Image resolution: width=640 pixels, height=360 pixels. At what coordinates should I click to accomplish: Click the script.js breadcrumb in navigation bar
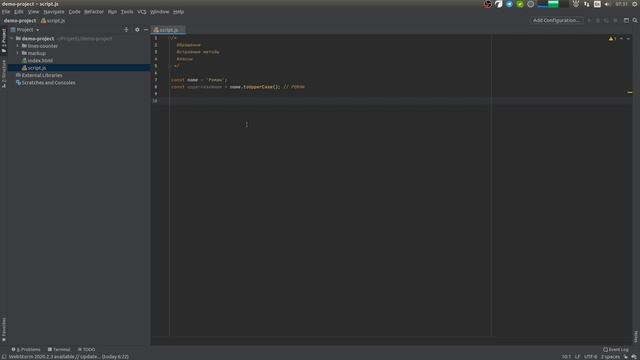point(53,20)
